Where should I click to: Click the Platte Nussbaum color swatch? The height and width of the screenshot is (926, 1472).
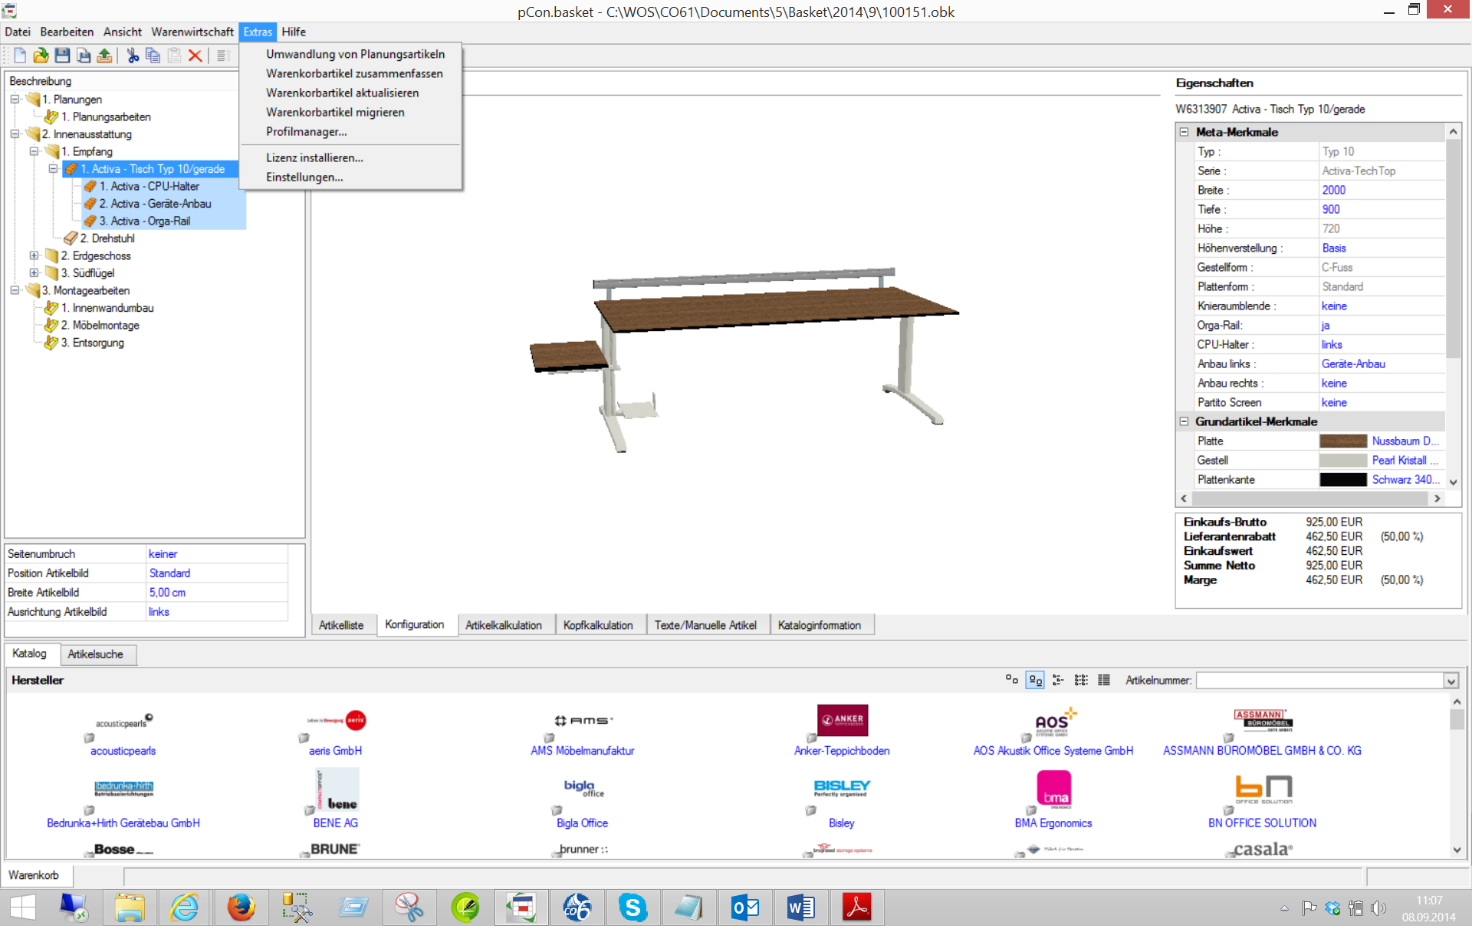1342,441
